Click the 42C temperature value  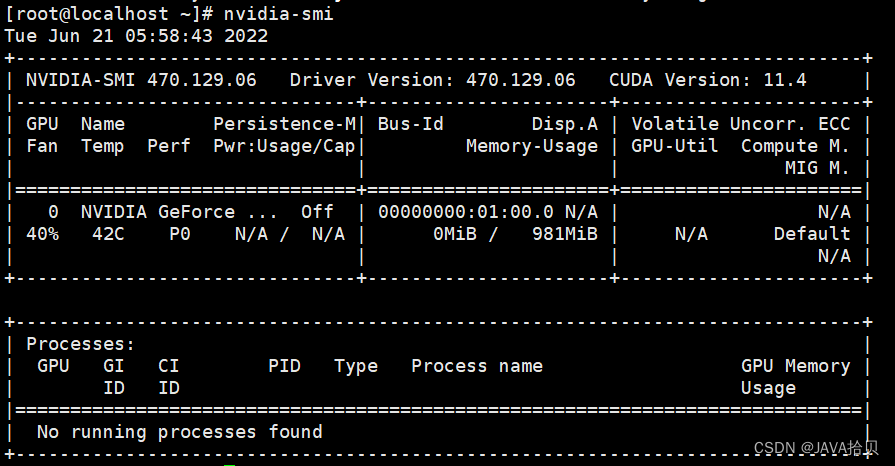click(108, 234)
